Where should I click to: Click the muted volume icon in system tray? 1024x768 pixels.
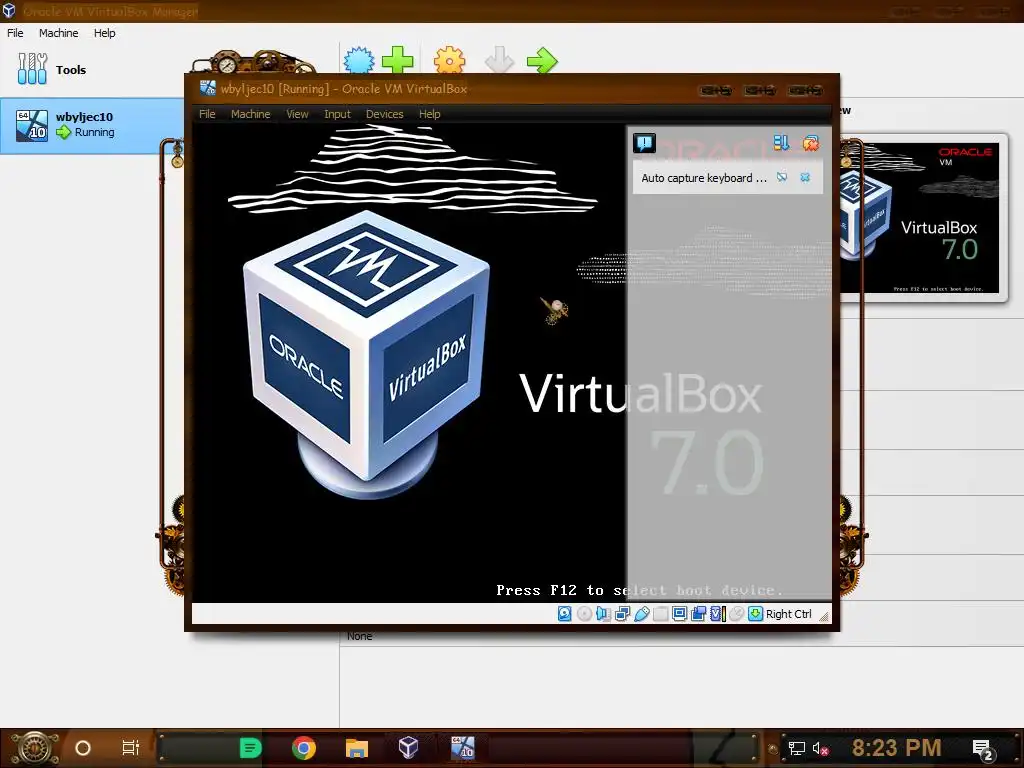[x=820, y=748]
